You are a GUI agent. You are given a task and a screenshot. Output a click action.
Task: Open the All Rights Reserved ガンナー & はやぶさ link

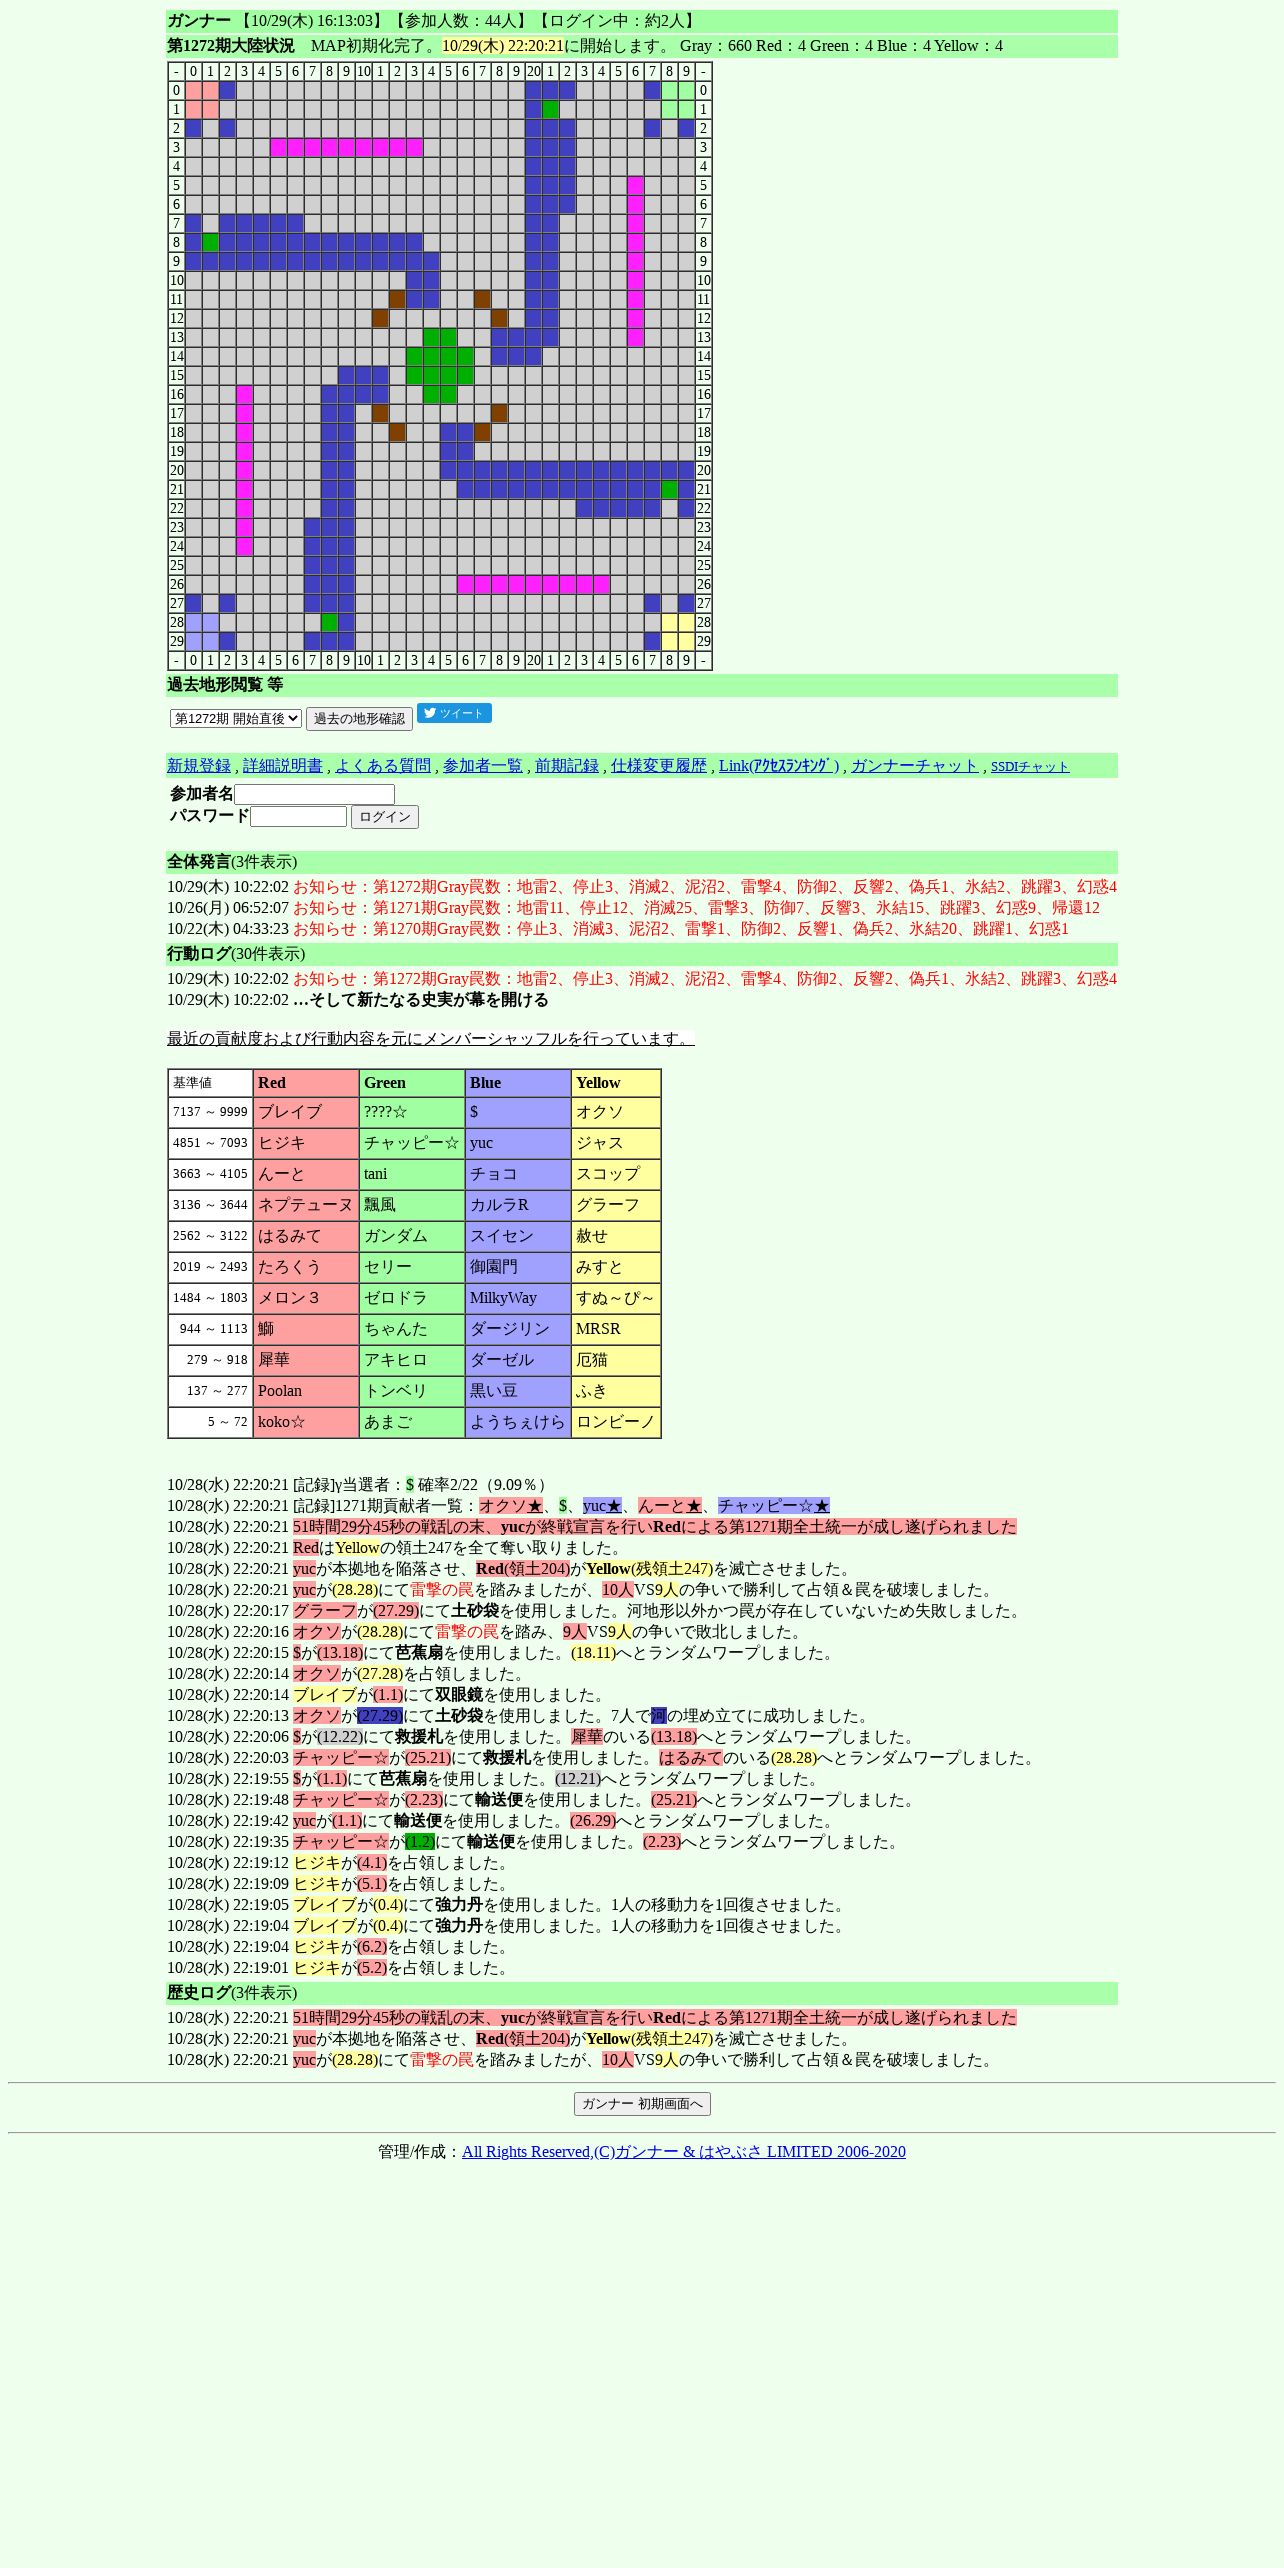tap(684, 2152)
